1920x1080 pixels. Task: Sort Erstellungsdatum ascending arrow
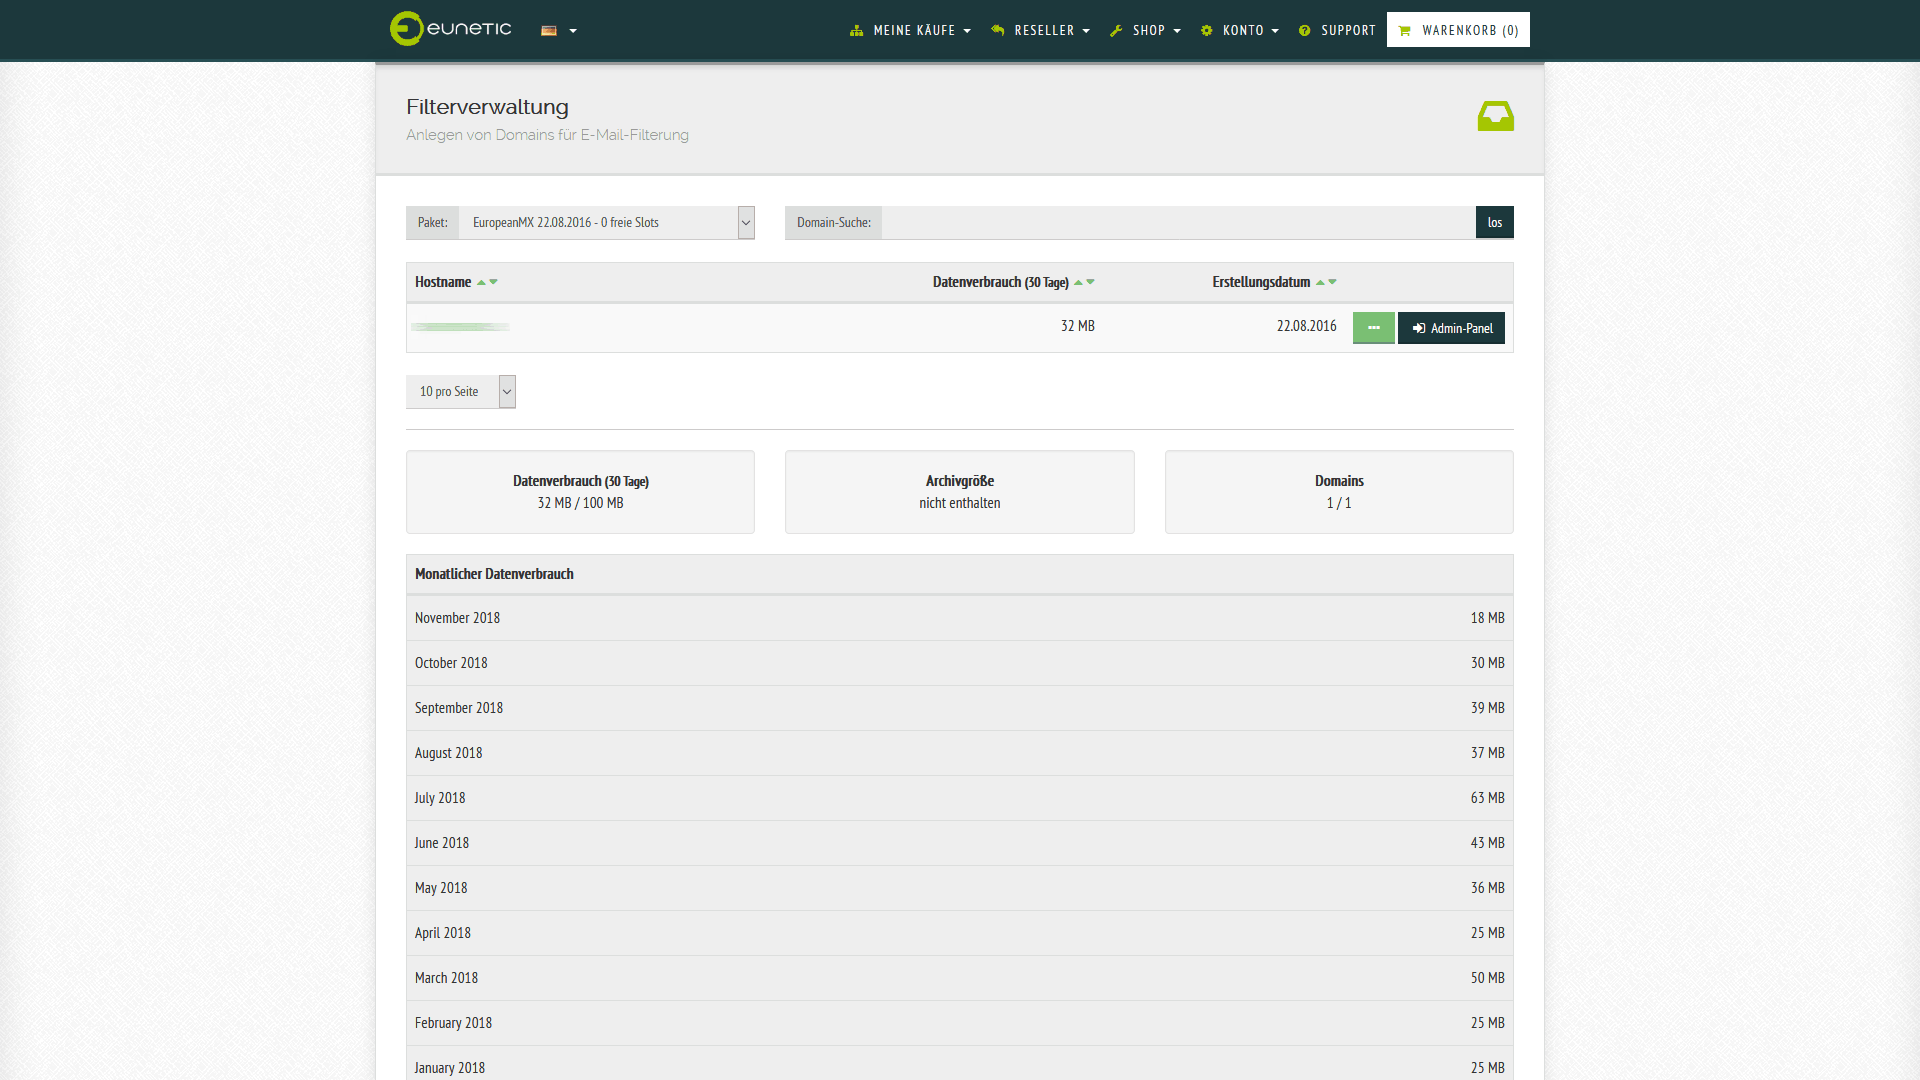1320,283
